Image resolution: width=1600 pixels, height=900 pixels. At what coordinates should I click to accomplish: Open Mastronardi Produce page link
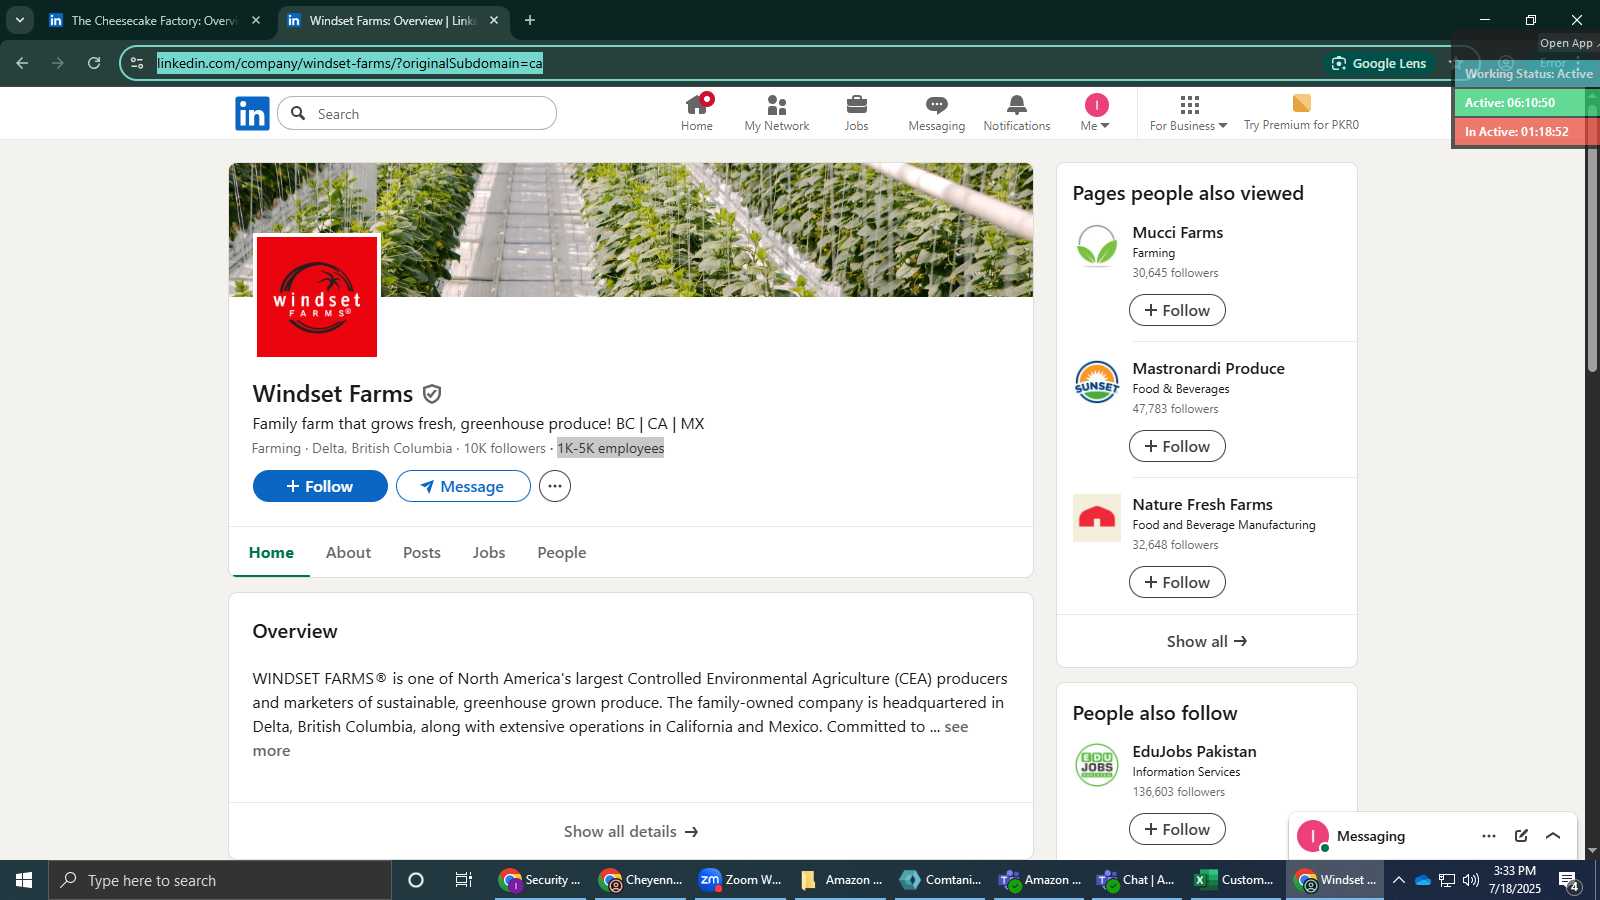click(x=1208, y=368)
